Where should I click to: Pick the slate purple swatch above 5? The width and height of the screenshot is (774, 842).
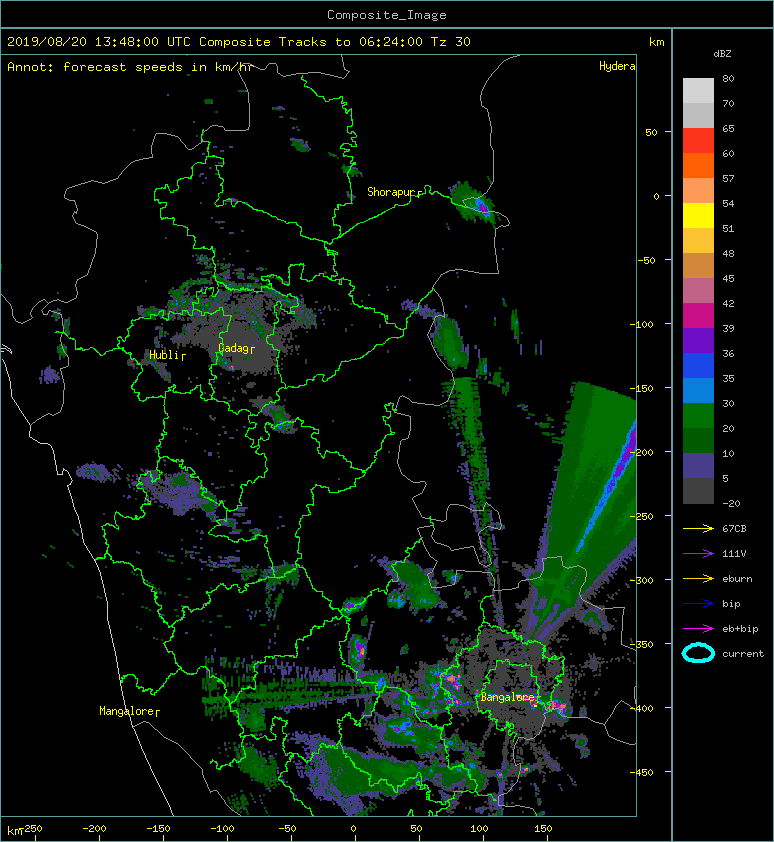(x=698, y=466)
